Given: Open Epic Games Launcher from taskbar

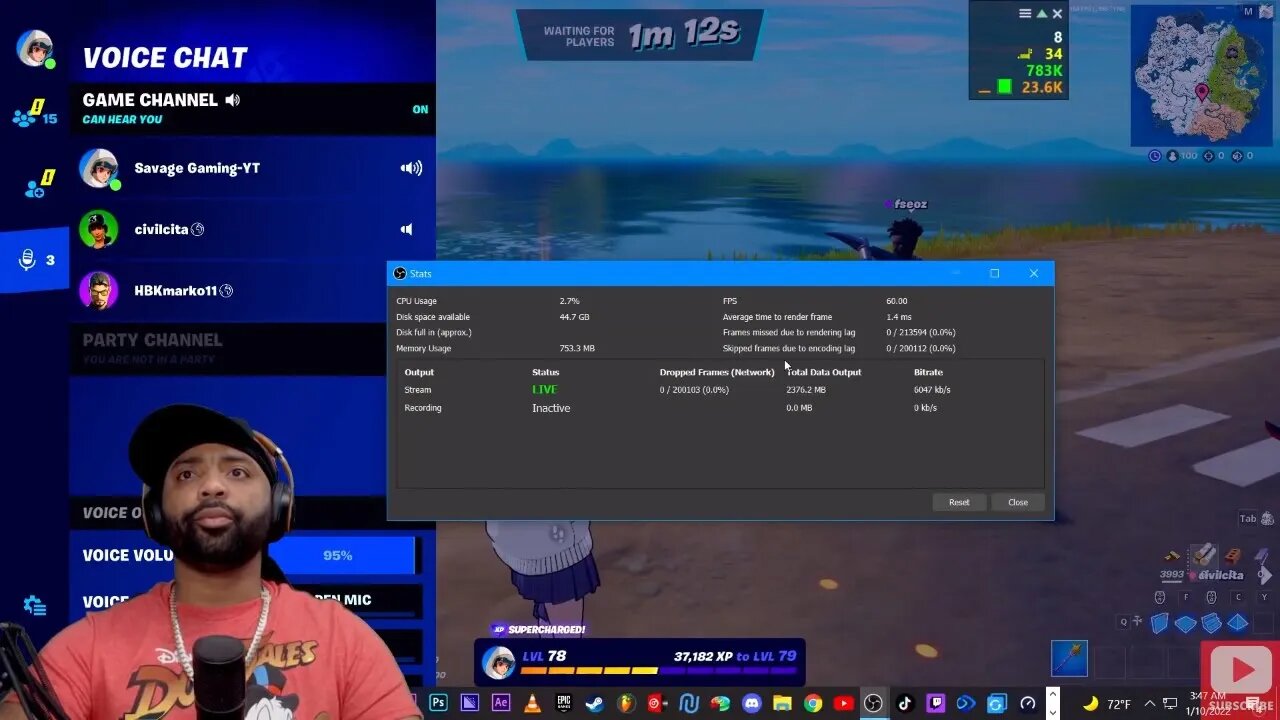Looking at the screenshot, I should [564, 703].
